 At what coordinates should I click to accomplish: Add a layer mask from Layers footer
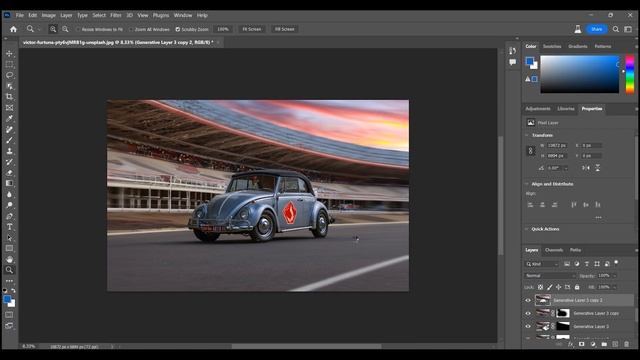pos(582,344)
